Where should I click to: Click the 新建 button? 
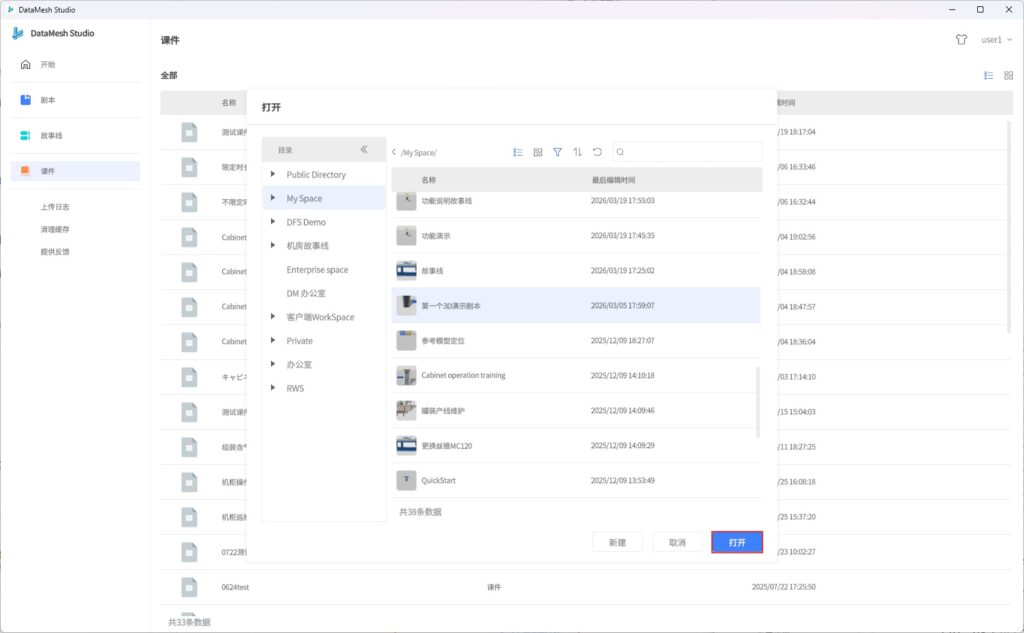pos(617,542)
